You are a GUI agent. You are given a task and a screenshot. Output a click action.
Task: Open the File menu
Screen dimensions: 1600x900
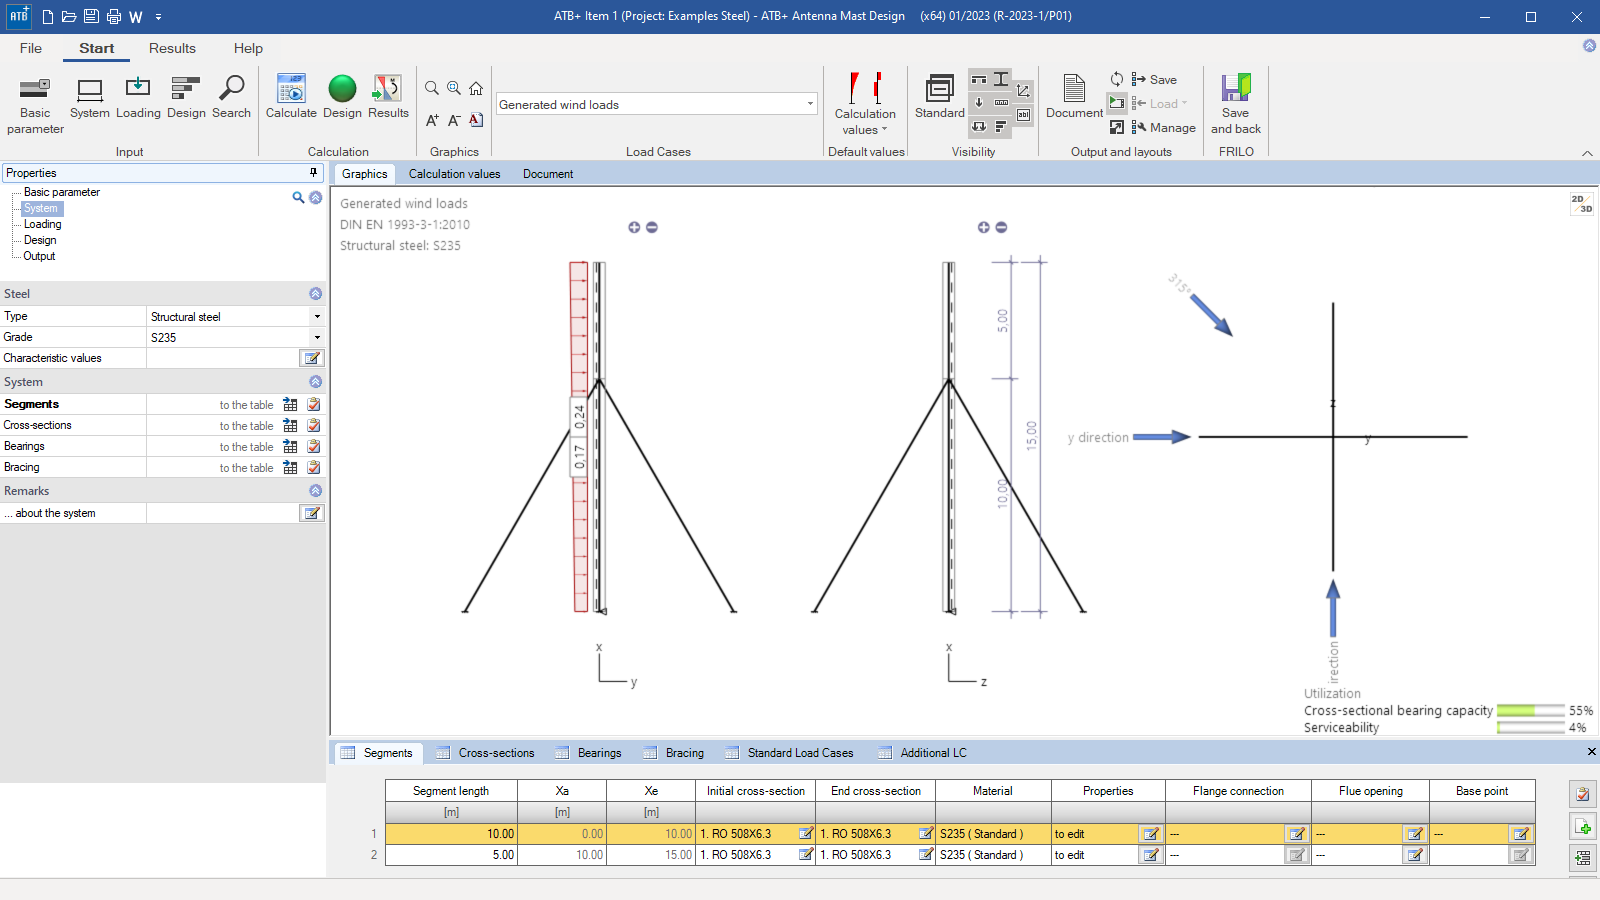coord(31,48)
